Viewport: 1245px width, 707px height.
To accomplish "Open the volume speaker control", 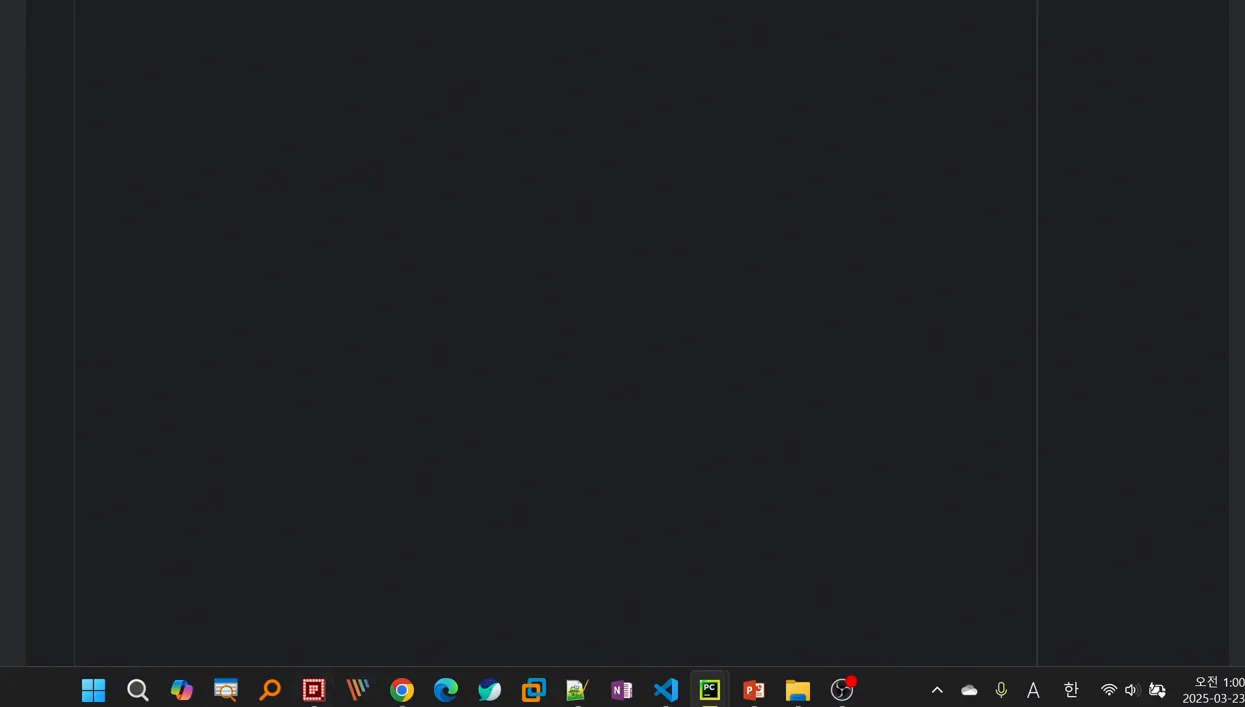I will pyautogui.click(x=1132, y=690).
